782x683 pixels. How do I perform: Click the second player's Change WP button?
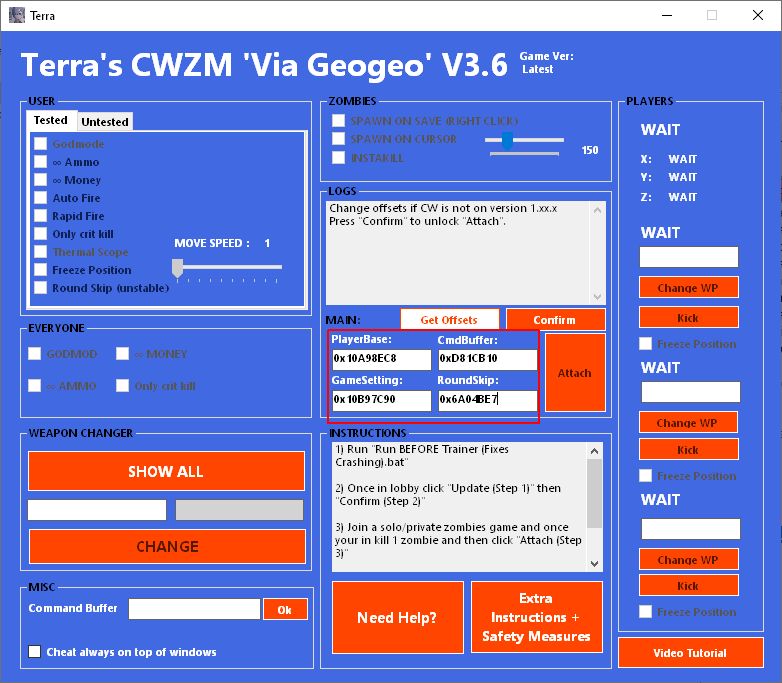coord(688,423)
